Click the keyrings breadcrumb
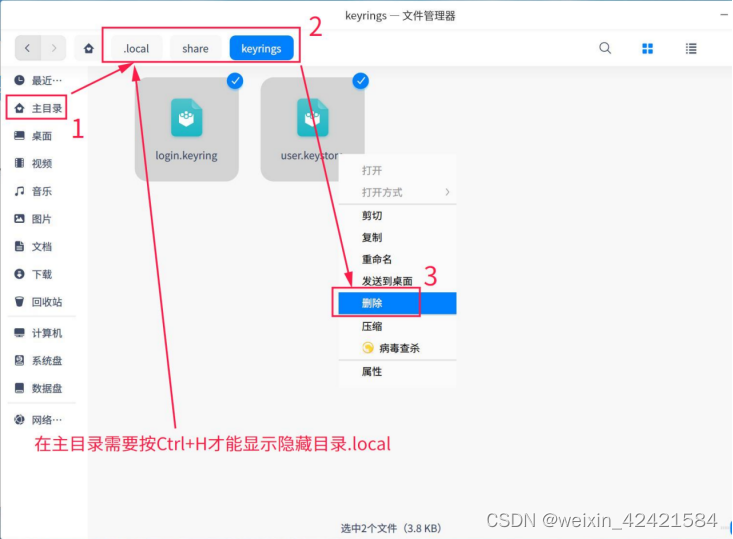 click(261, 49)
